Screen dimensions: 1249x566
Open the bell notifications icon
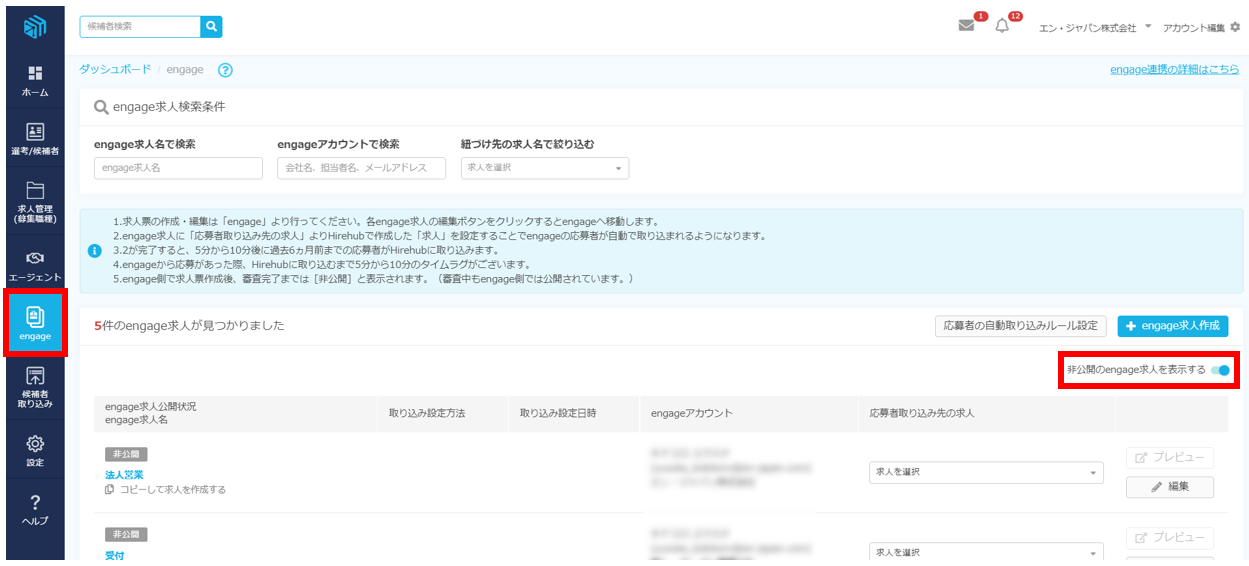(x=1002, y=26)
